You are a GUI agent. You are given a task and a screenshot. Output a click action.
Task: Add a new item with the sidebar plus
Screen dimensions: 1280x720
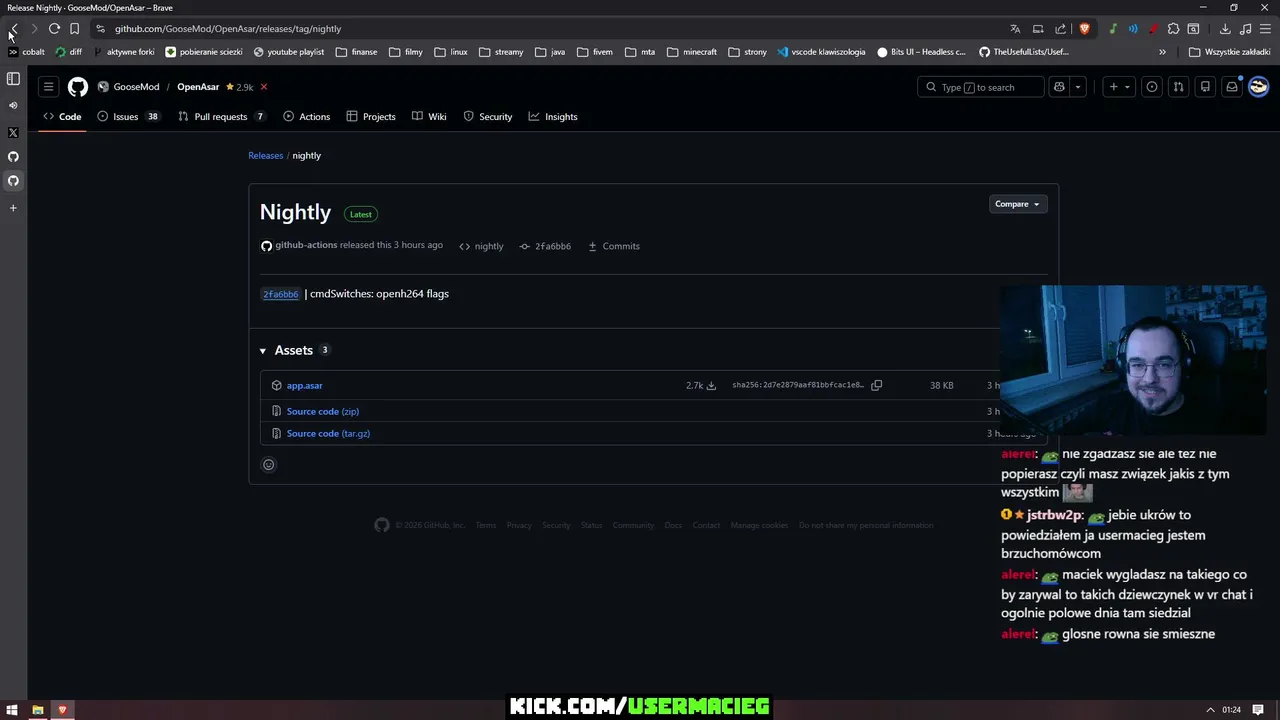pos(13,208)
